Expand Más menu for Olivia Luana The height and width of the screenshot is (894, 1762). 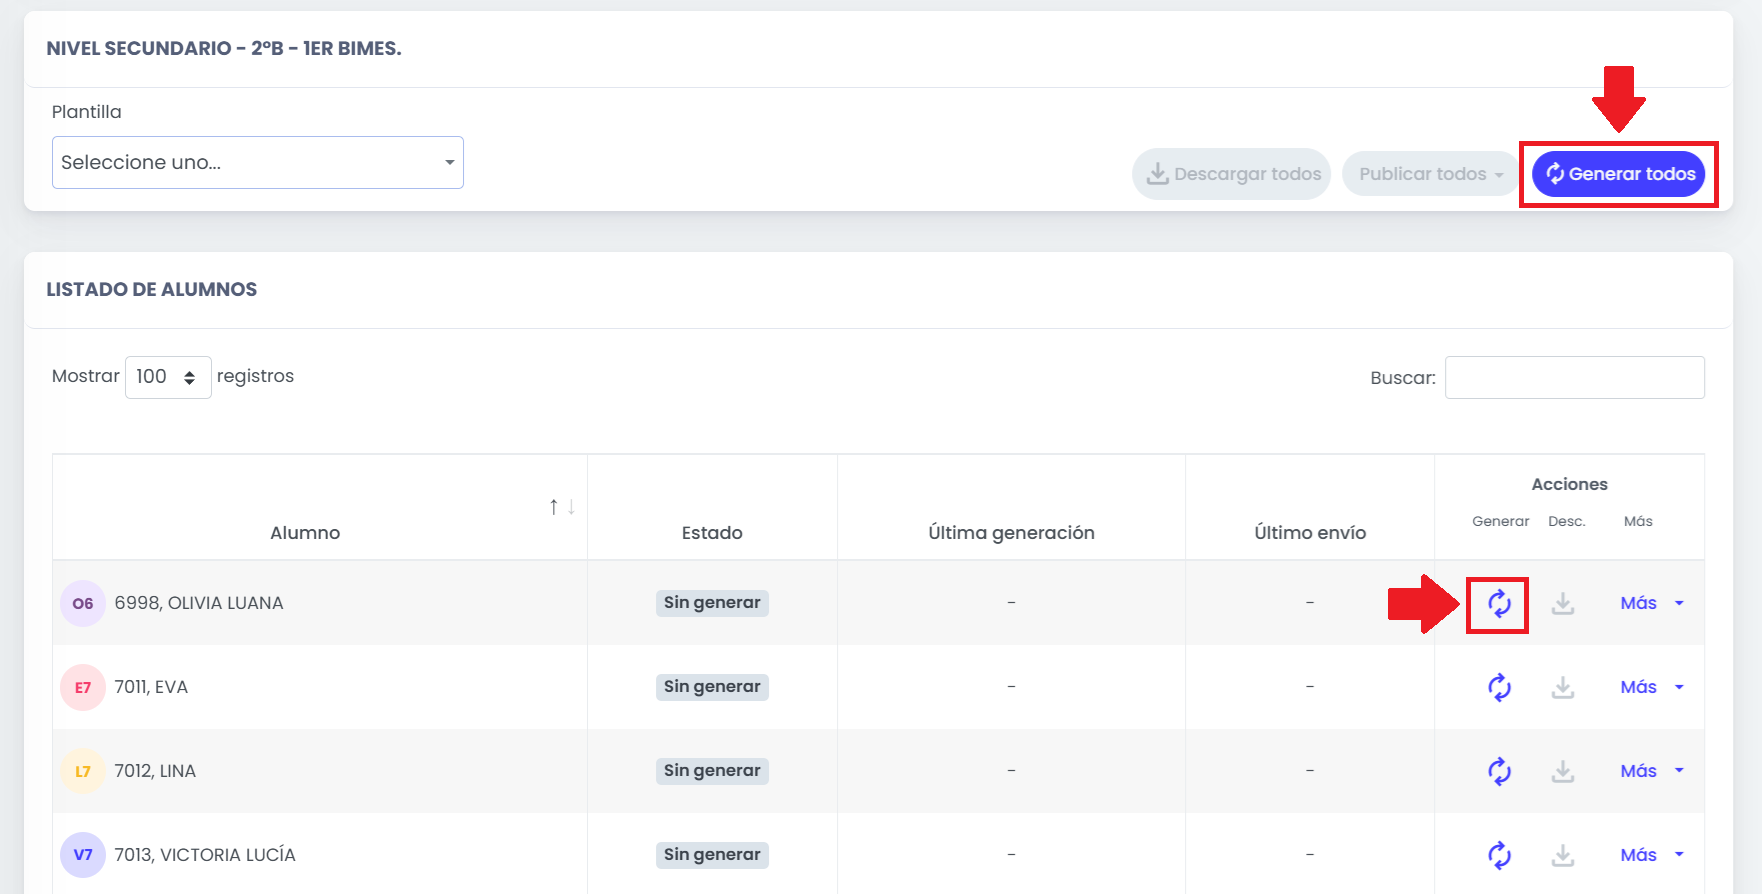1652,603
